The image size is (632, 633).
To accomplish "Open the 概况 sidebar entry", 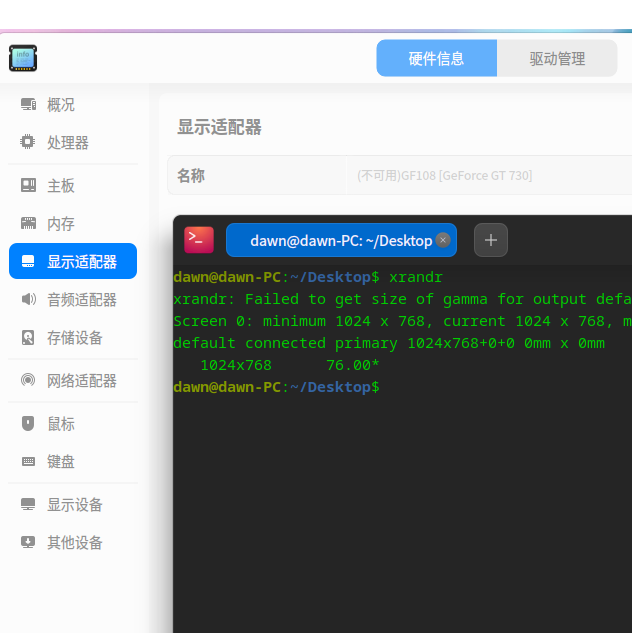I will pos(61,105).
